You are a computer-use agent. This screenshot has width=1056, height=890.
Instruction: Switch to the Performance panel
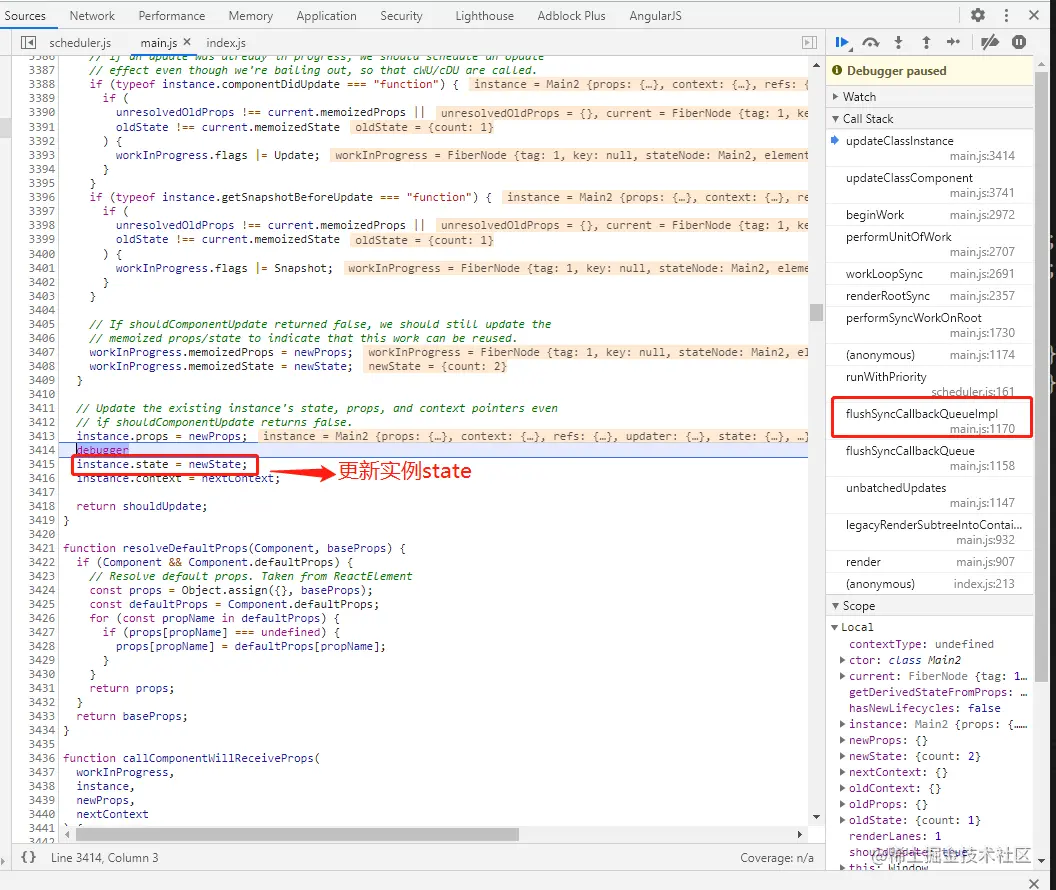172,15
